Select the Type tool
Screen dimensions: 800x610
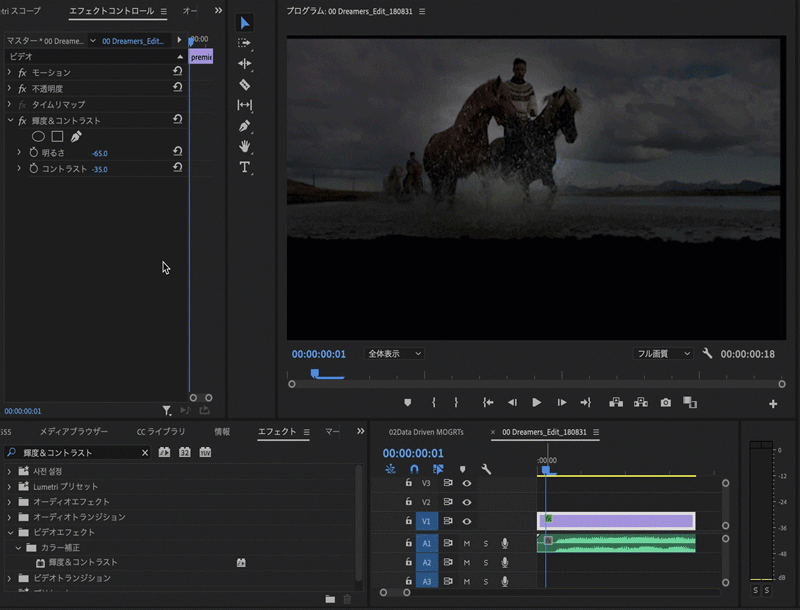tap(245, 168)
